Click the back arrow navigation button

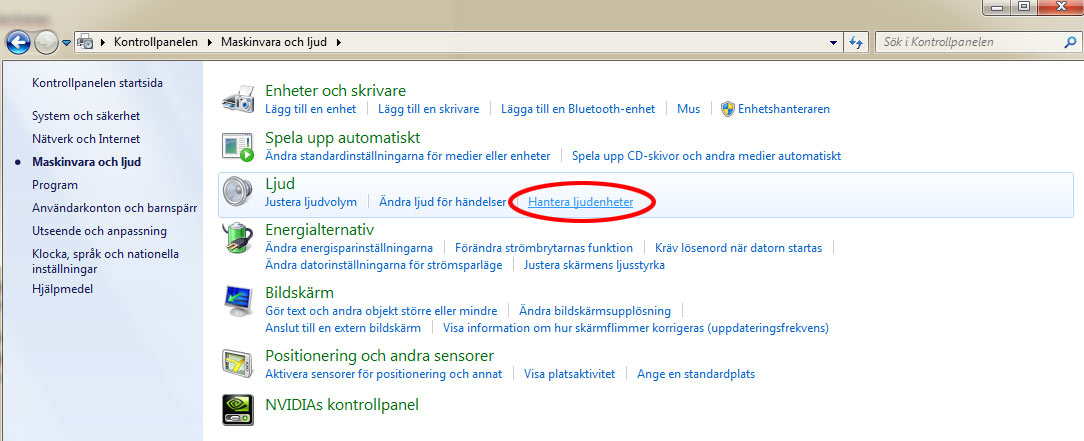pyautogui.click(x=19, y=42)
